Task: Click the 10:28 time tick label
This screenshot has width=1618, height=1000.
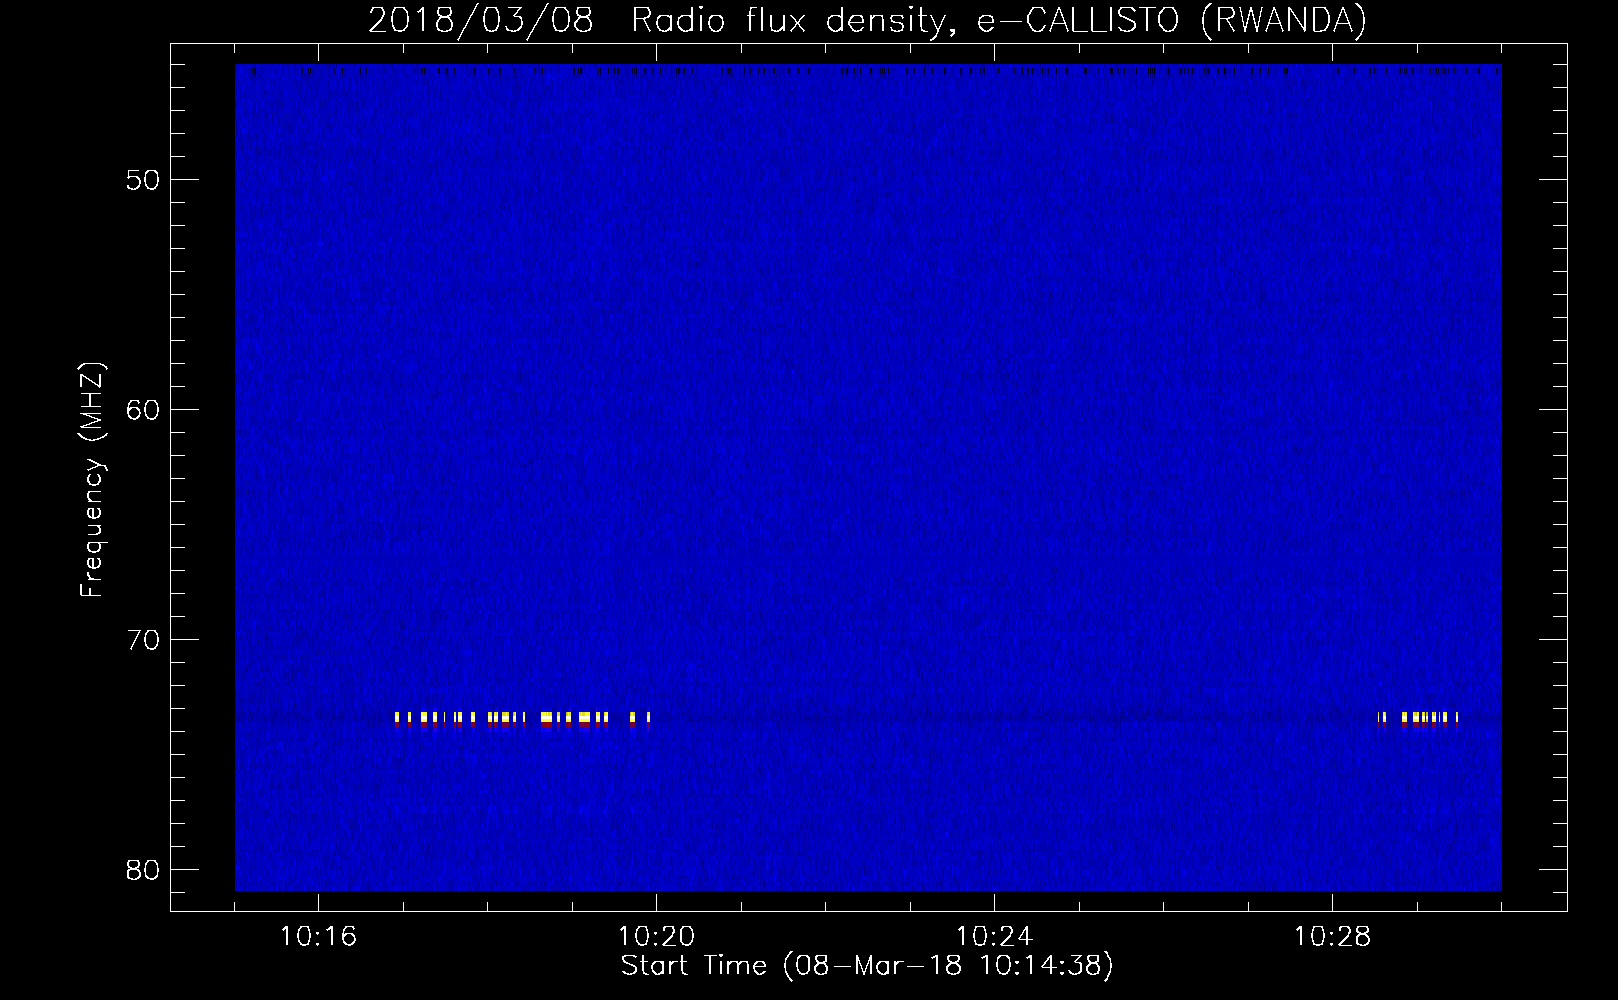Action: 1332,937
